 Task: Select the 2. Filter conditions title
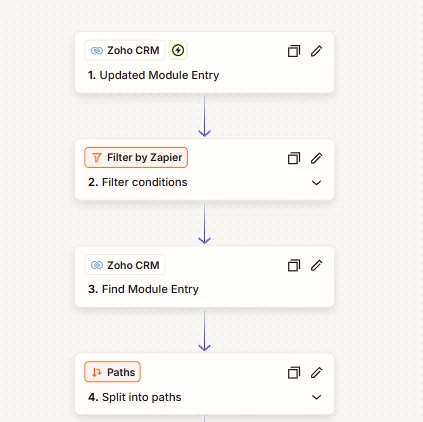(x=138, y=182)
